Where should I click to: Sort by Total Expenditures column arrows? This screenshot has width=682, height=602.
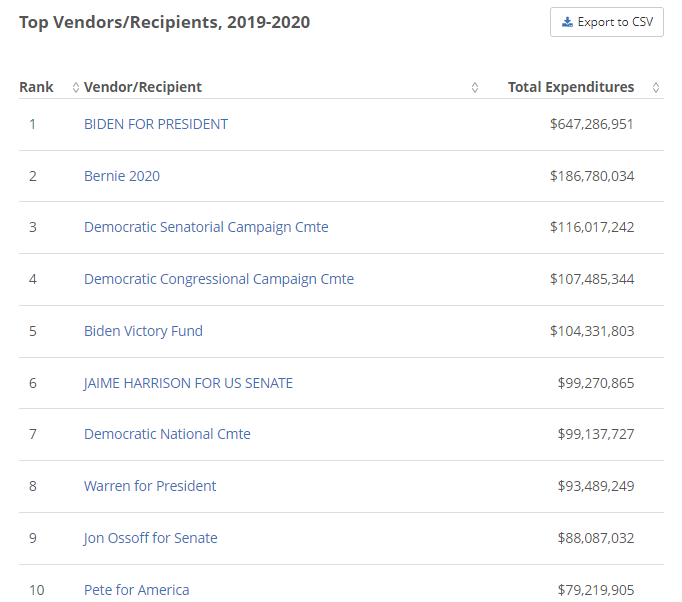click(655, 87)
